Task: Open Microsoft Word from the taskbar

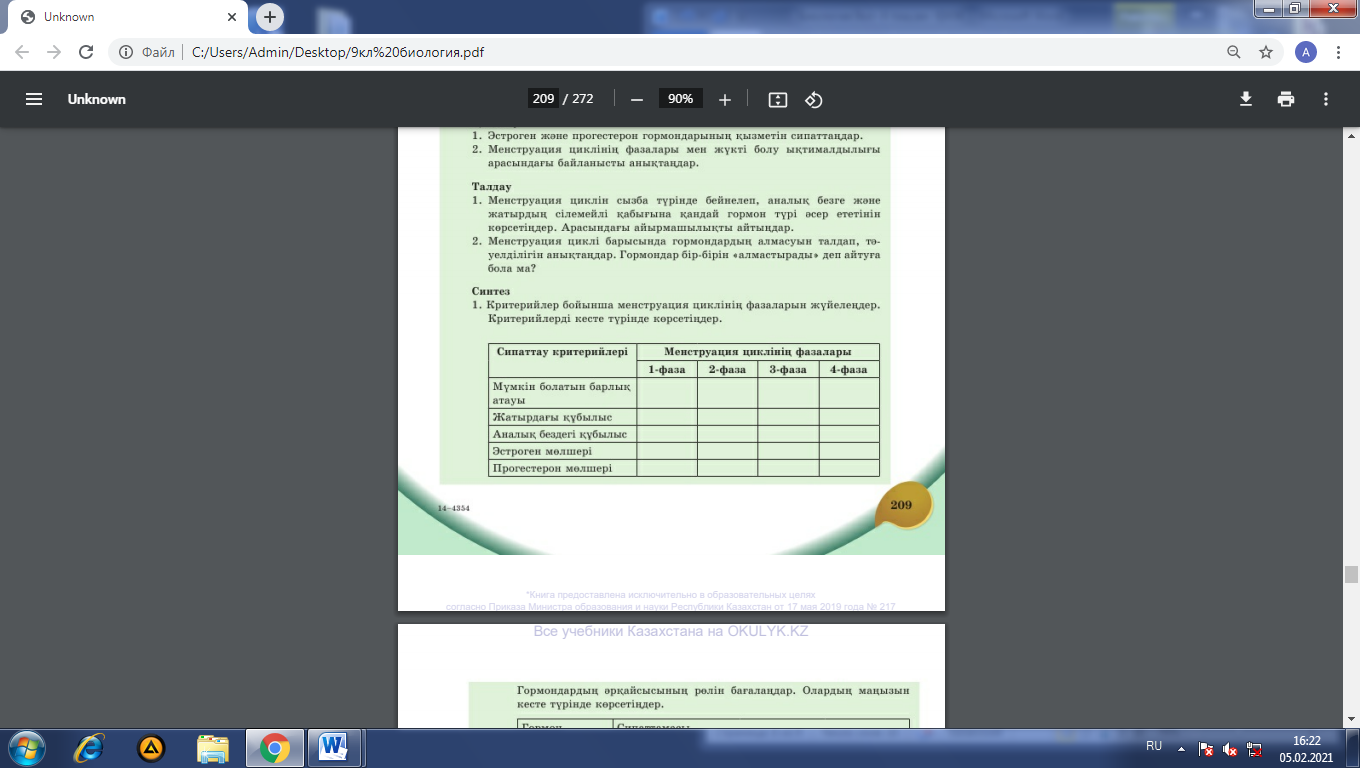Action: point(334,748)
